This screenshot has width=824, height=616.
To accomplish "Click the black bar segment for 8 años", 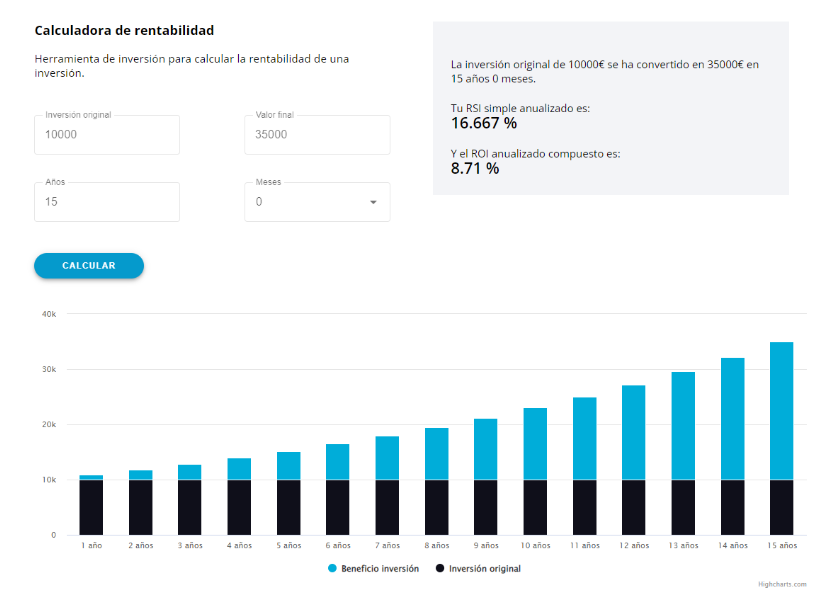I will (436, 508).
